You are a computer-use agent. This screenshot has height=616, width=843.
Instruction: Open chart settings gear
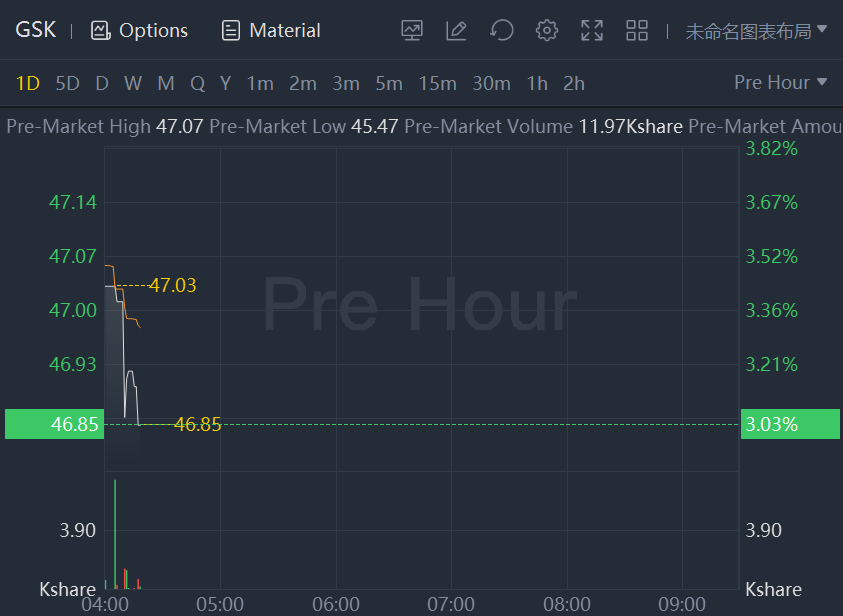(546, 30)
